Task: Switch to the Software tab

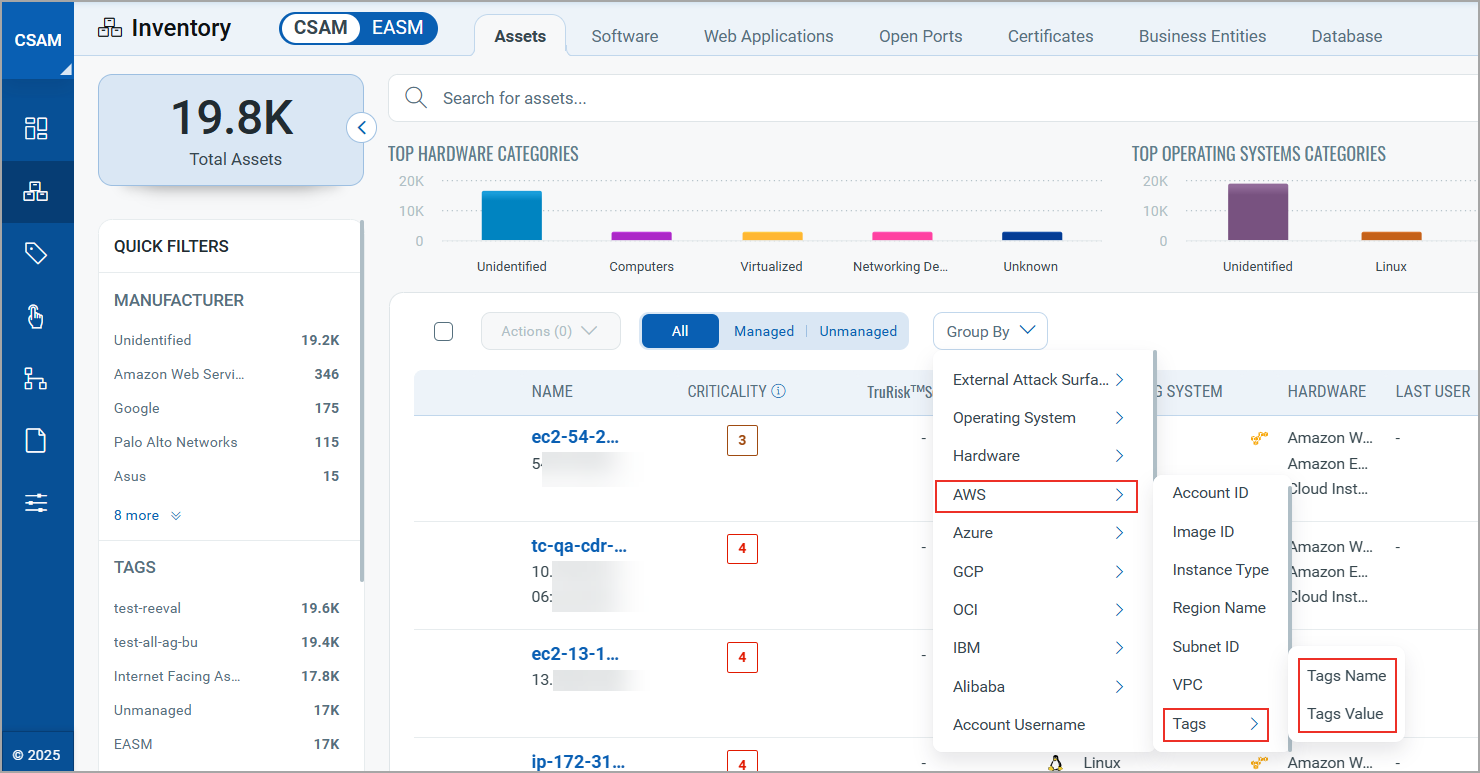Action: tap(625, 36)
